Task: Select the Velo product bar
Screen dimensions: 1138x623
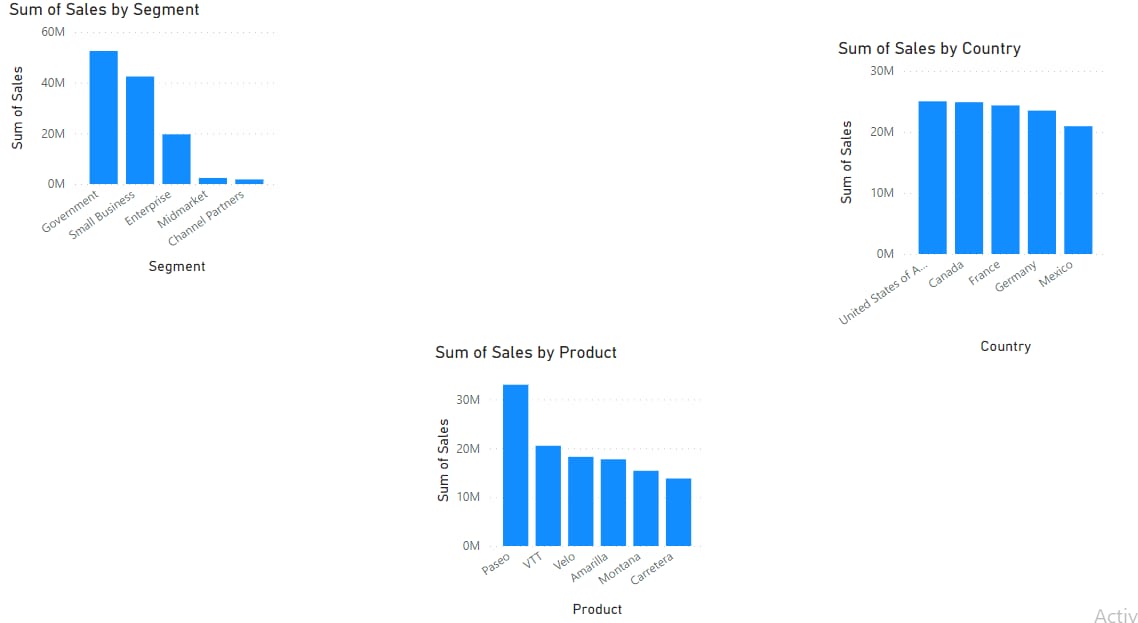Action: pos(581,501)
